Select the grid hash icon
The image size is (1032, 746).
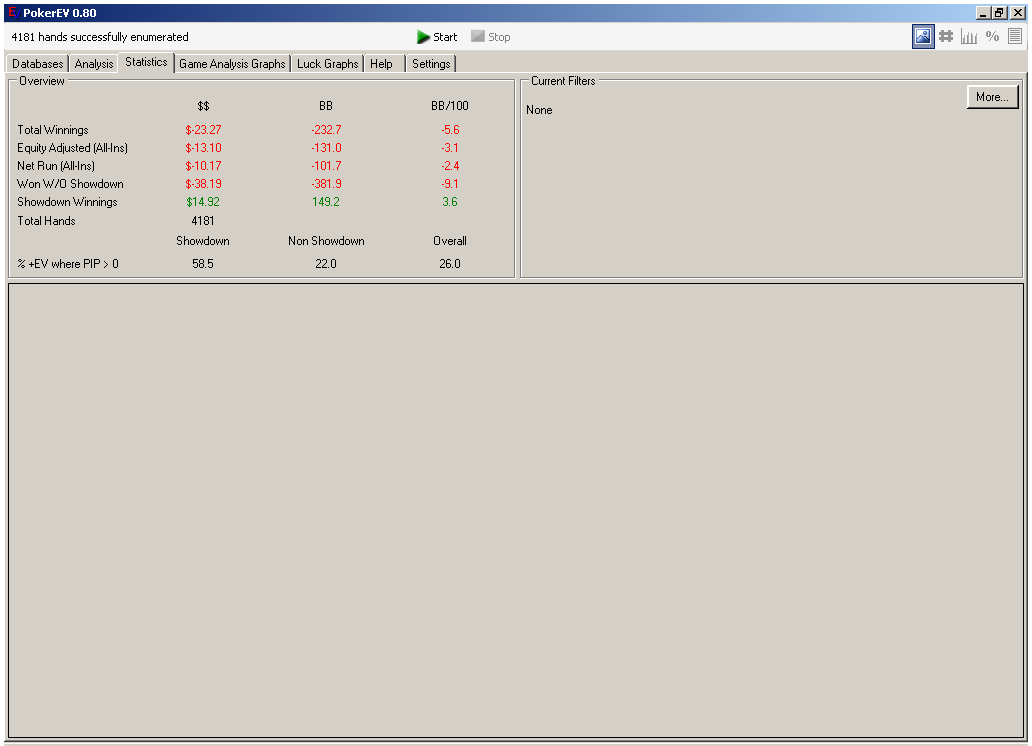[x=945, y=37]
